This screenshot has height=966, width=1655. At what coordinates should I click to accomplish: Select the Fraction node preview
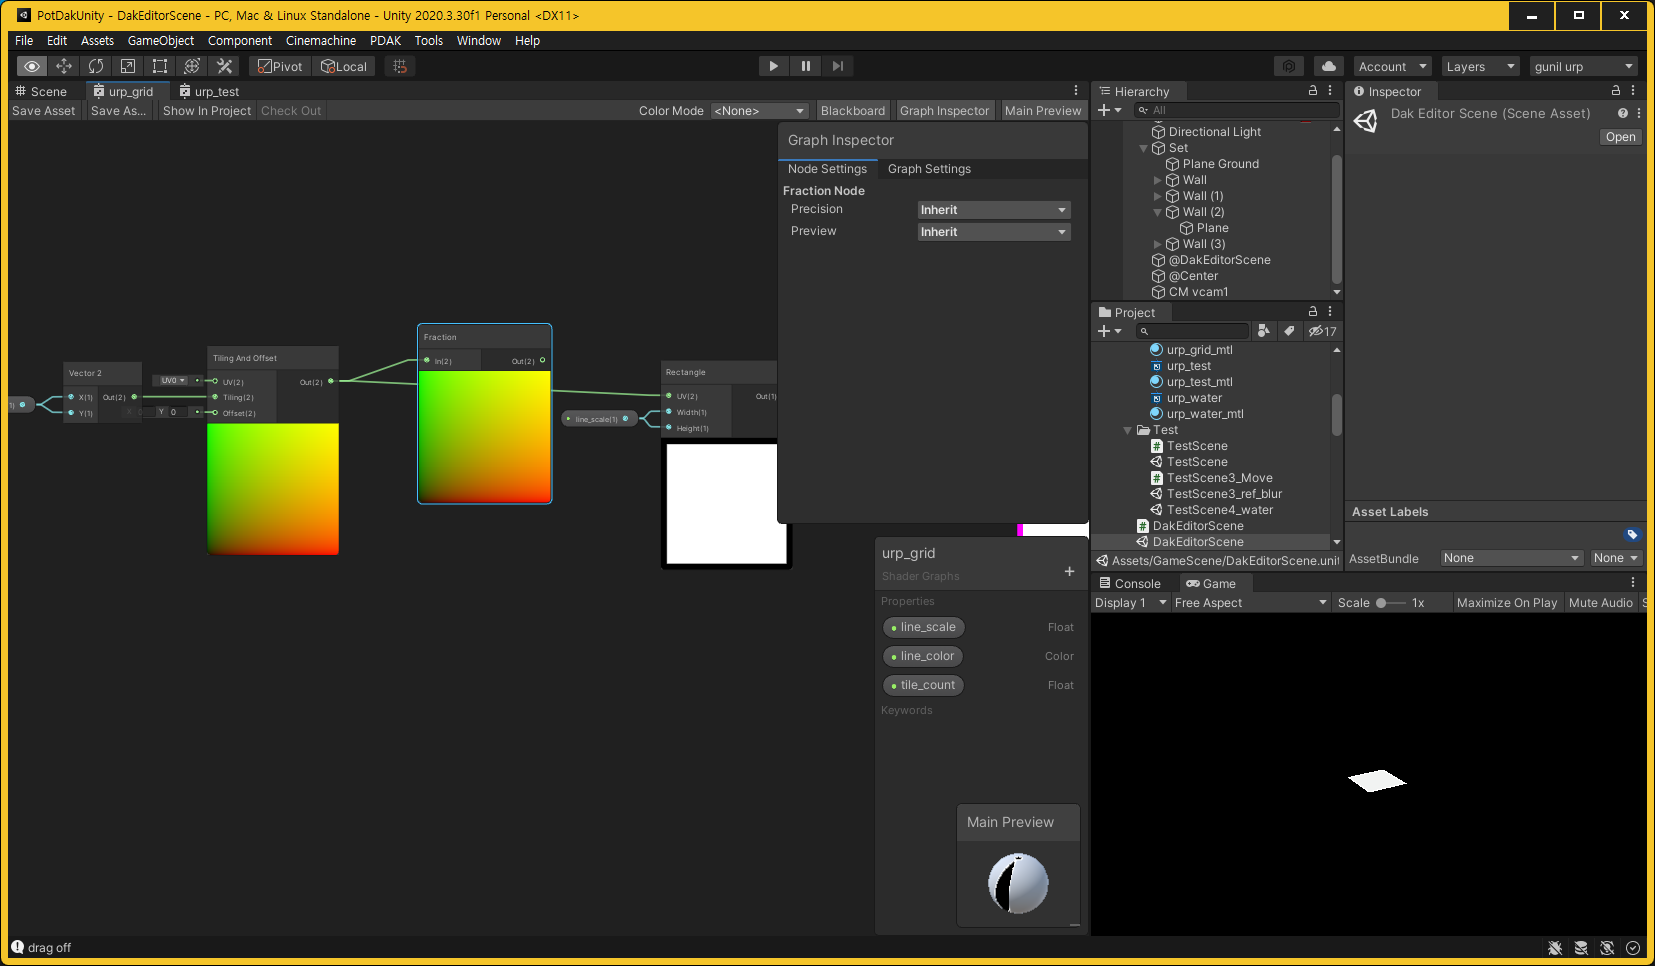point(484,436)
